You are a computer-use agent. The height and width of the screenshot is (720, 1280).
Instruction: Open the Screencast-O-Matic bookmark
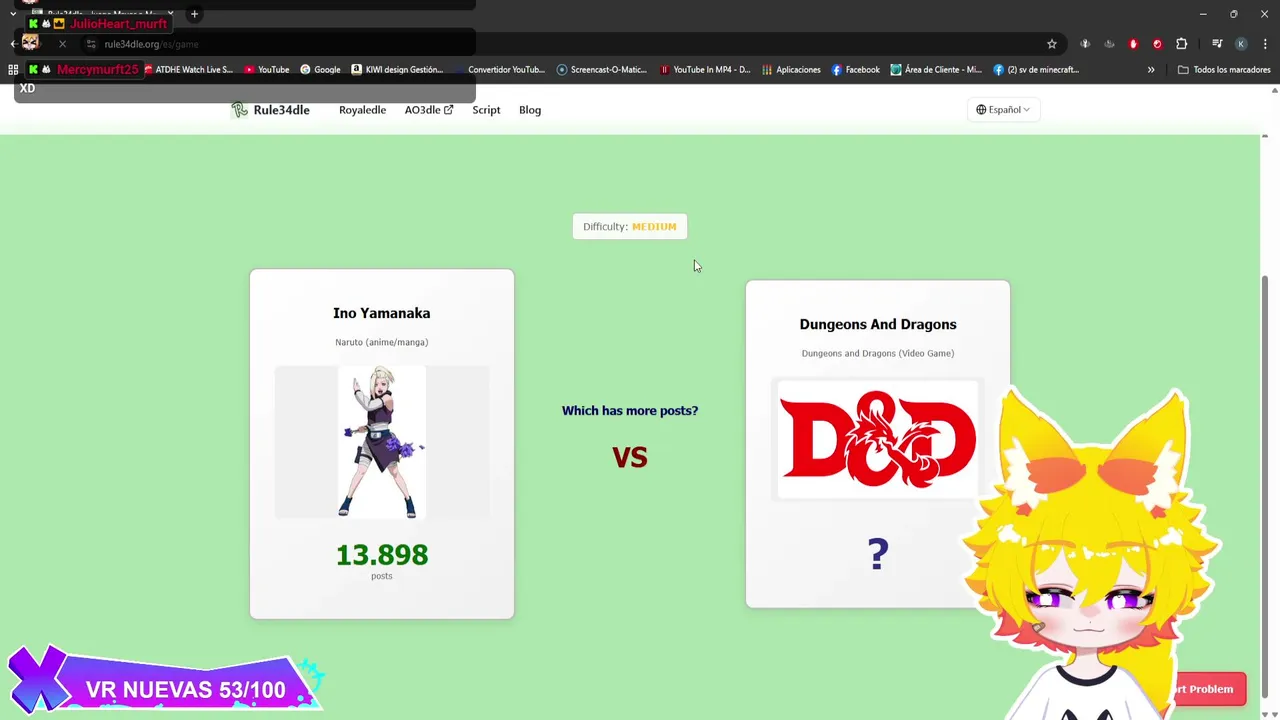click(602, 70)
